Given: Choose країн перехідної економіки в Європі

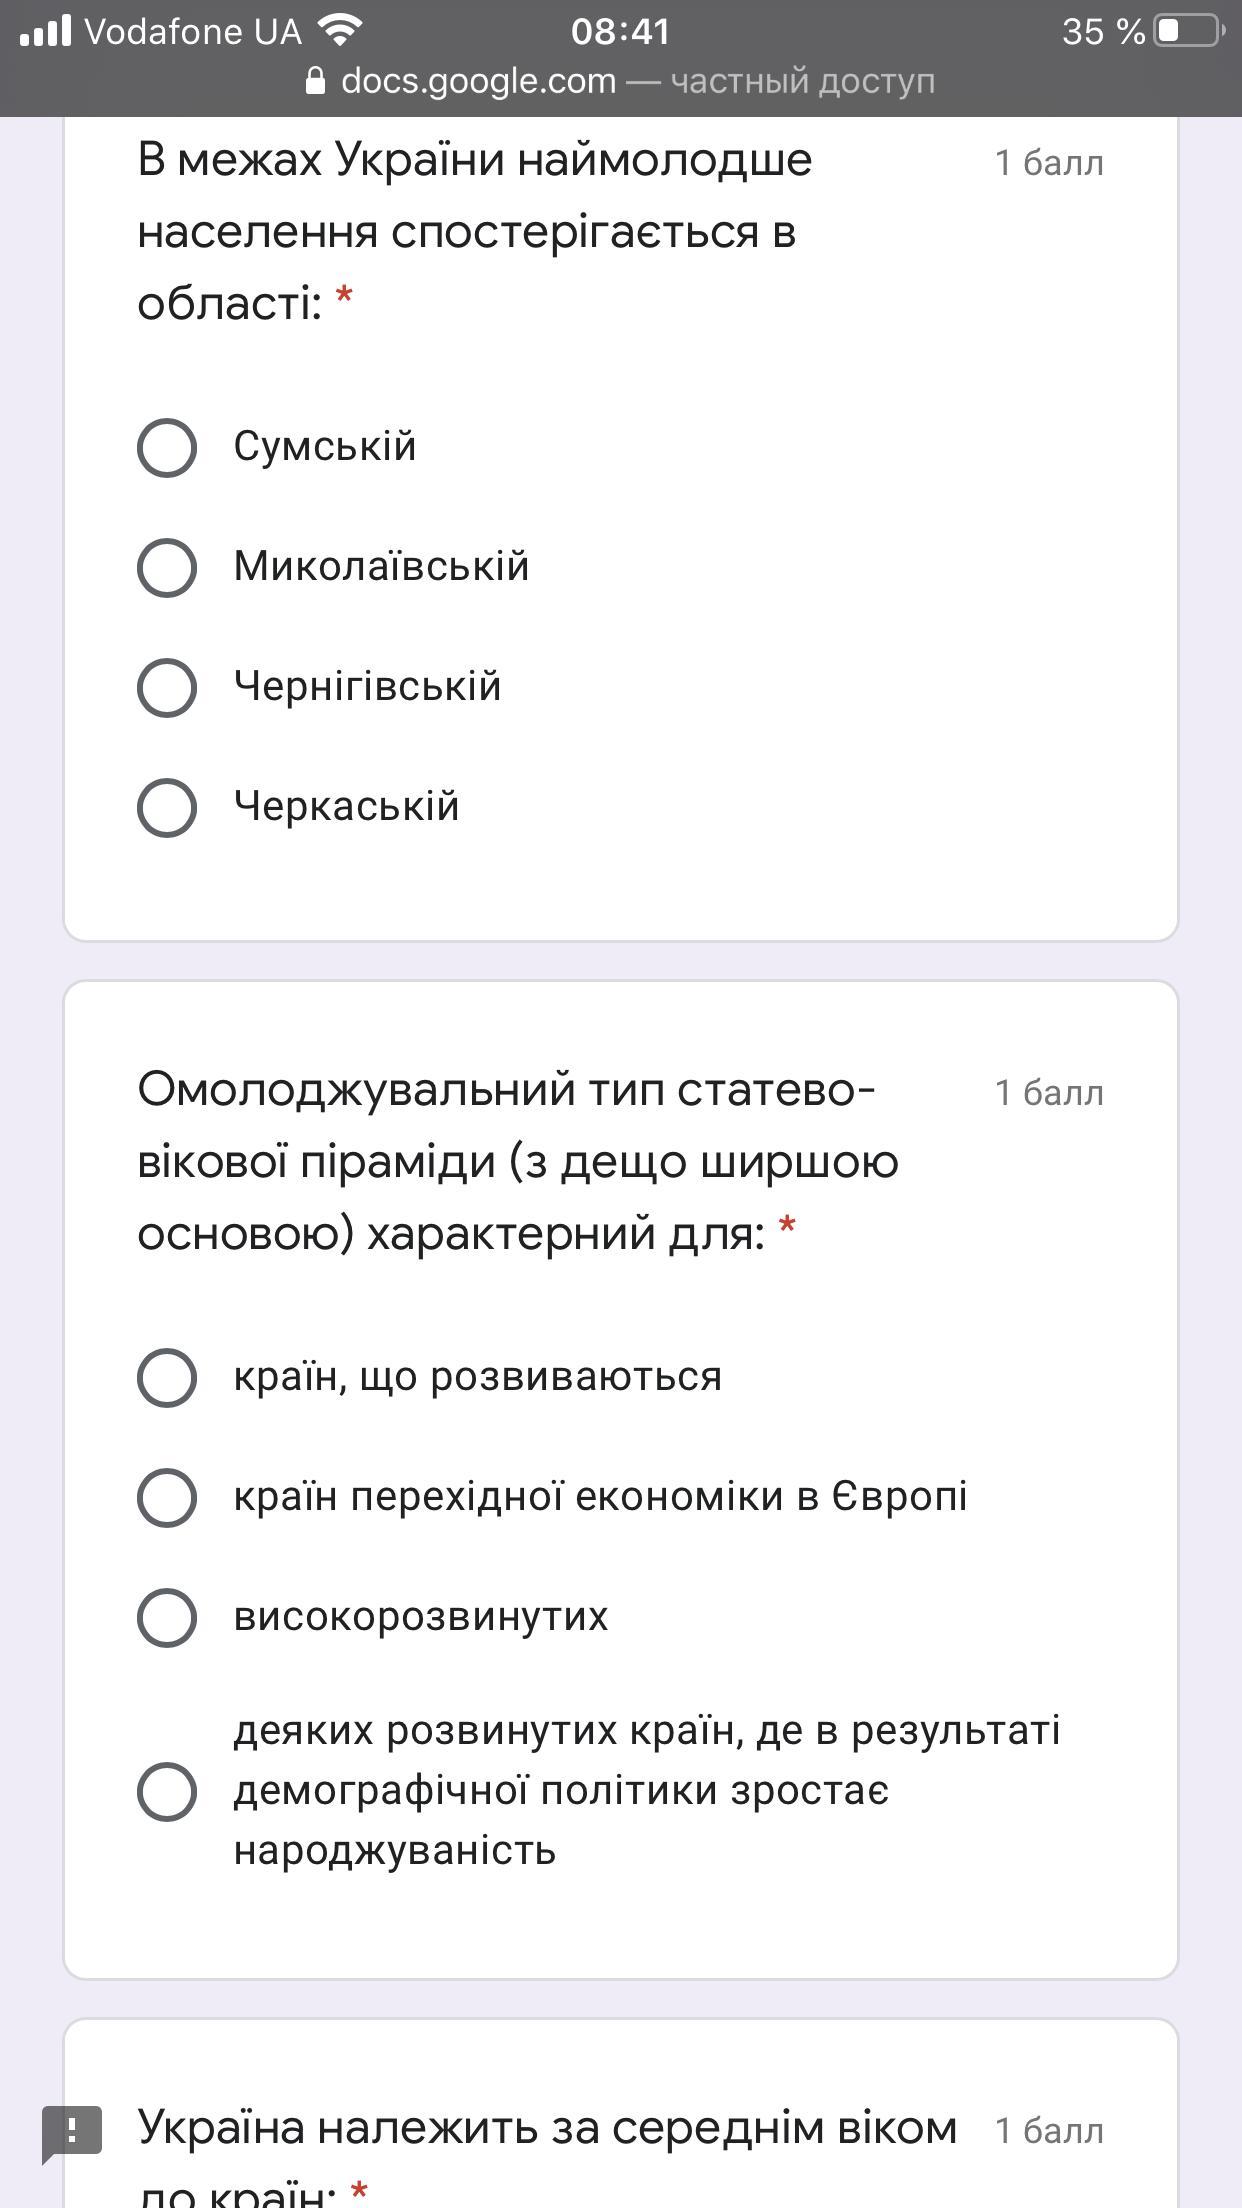Looking at the screenshot, I should click(x=166, y=1497).
